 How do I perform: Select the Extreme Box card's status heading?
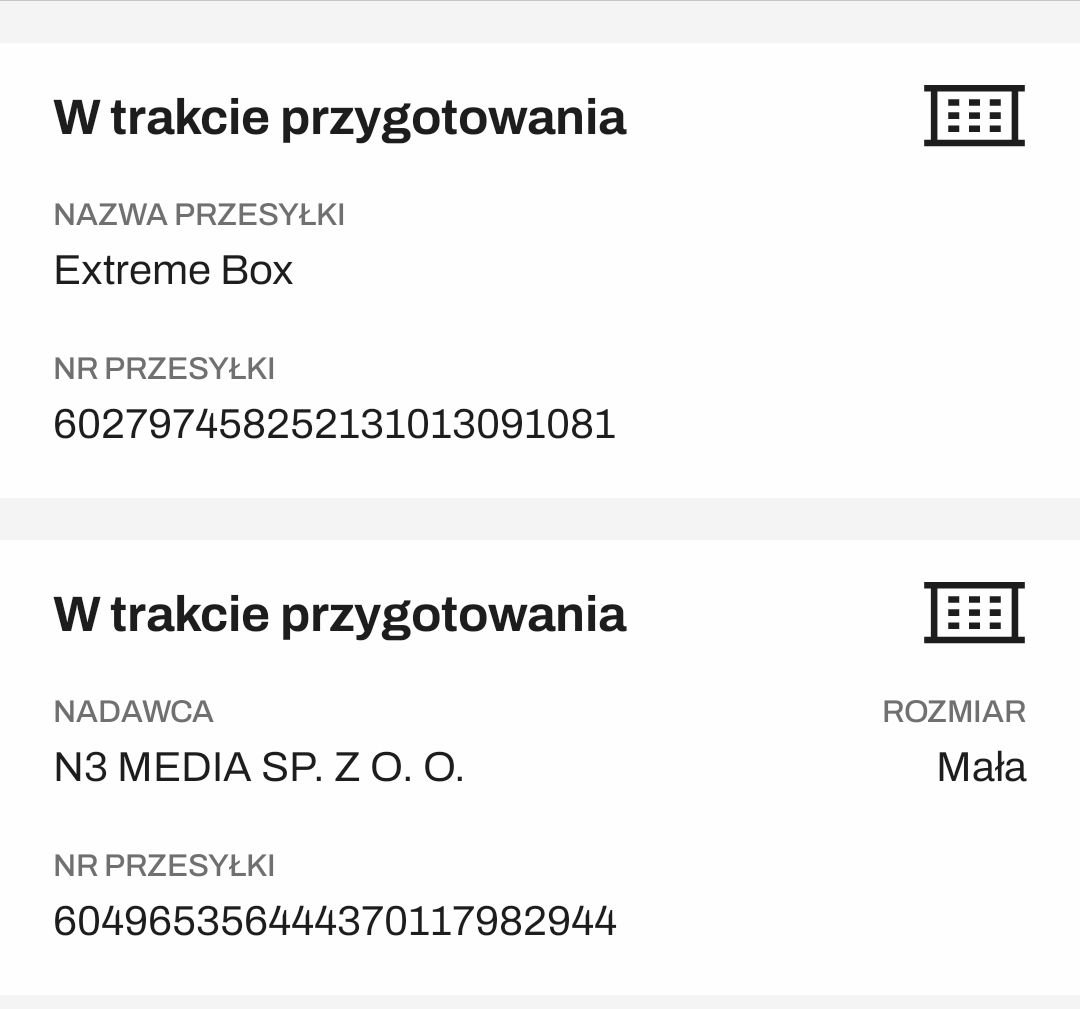(339, 117)
